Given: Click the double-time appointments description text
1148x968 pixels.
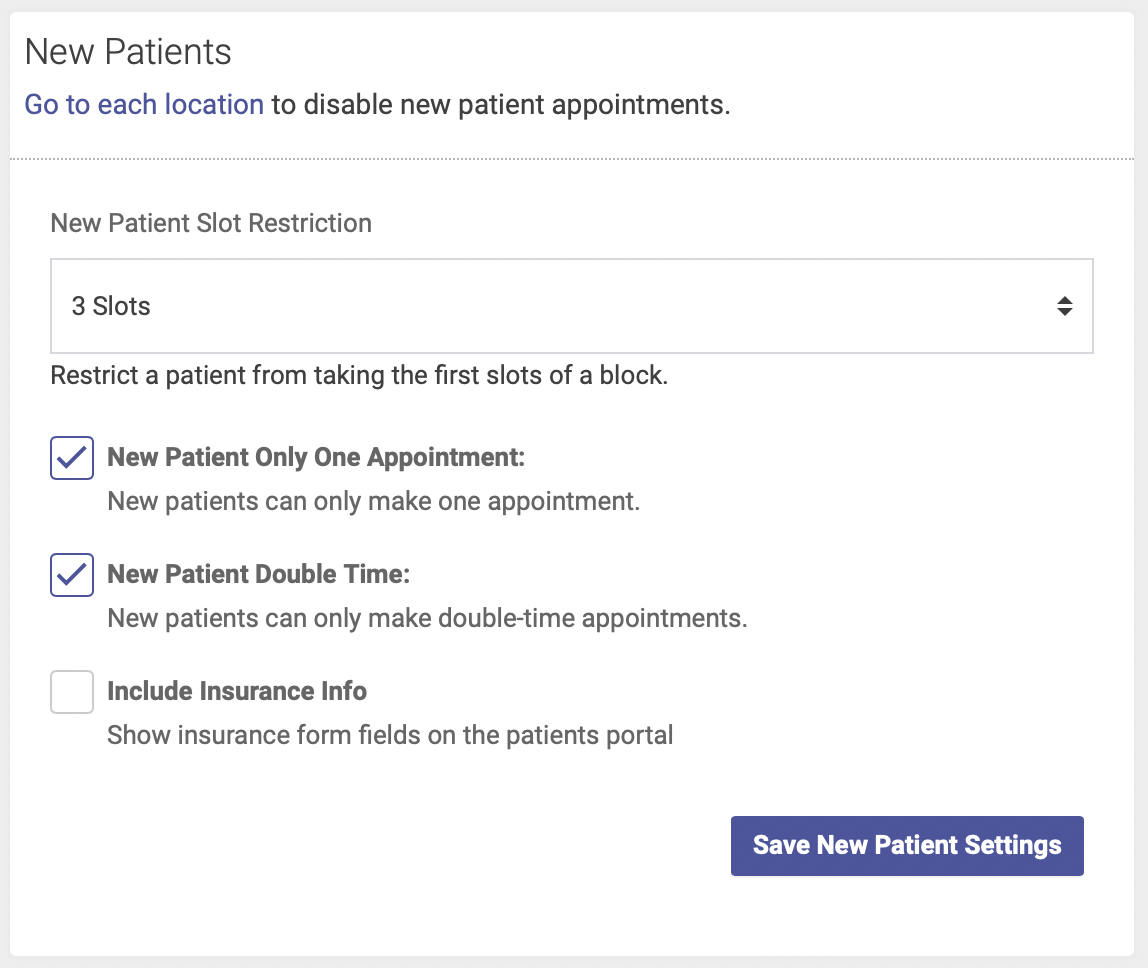Looking at the screenshot, I should pyautogui.click(x=428, y=619).
